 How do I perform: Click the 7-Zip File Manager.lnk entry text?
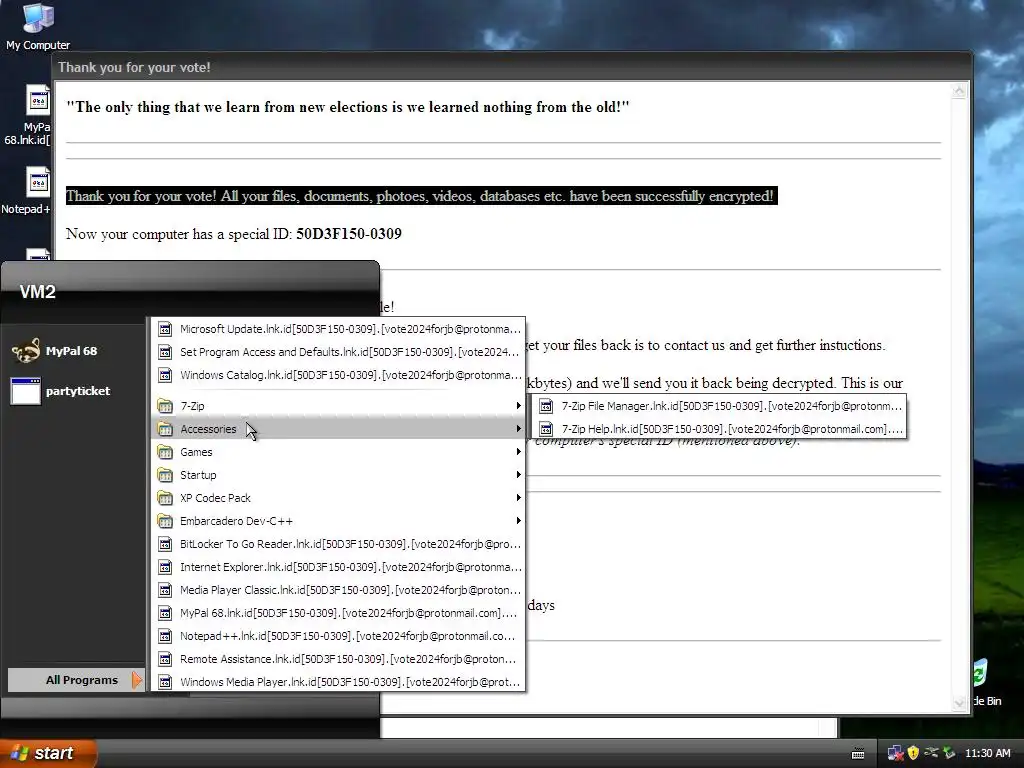click(x=731, y=406)
